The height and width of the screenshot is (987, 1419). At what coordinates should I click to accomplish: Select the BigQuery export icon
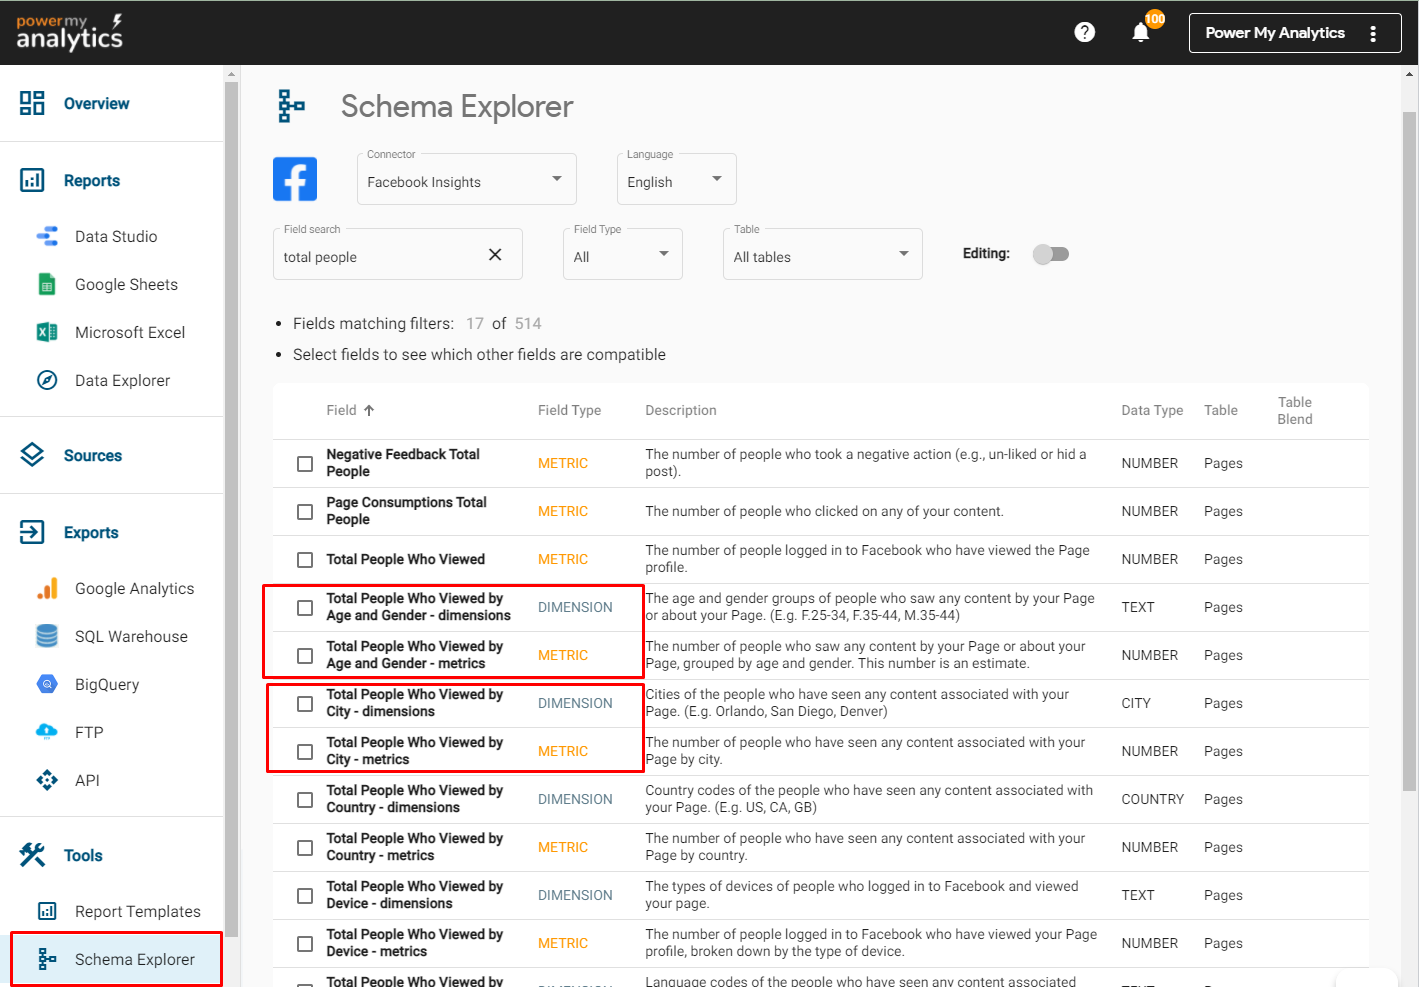tap(47, 684)
